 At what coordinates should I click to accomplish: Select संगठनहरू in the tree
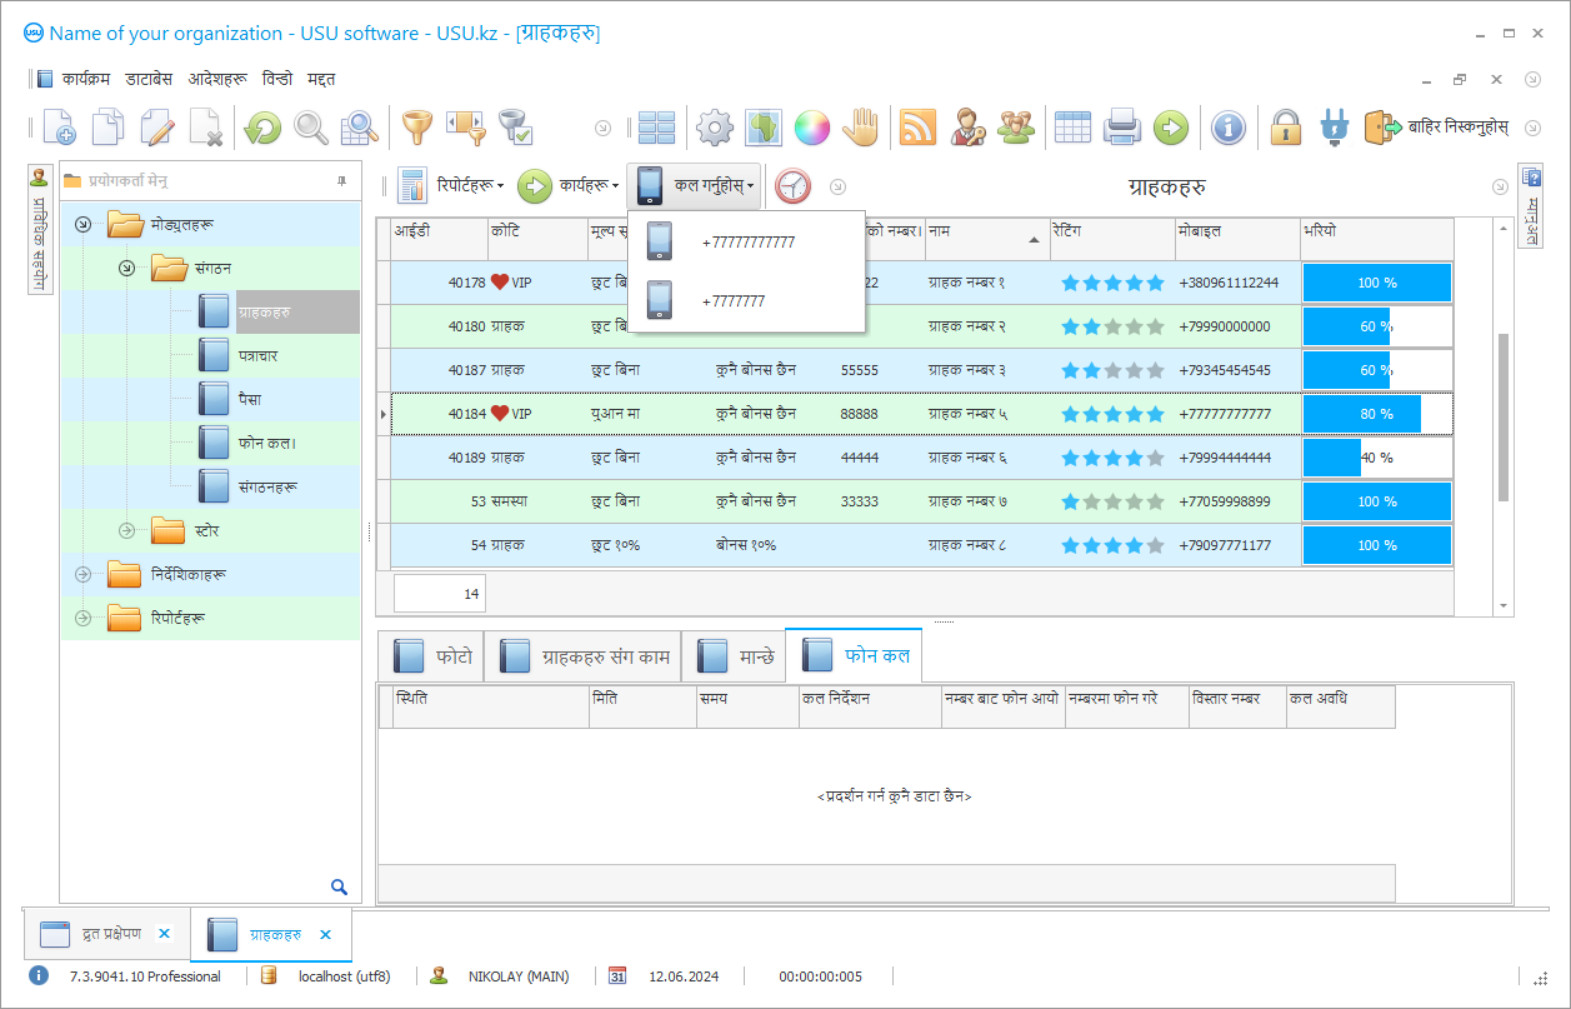click(267, 487)
